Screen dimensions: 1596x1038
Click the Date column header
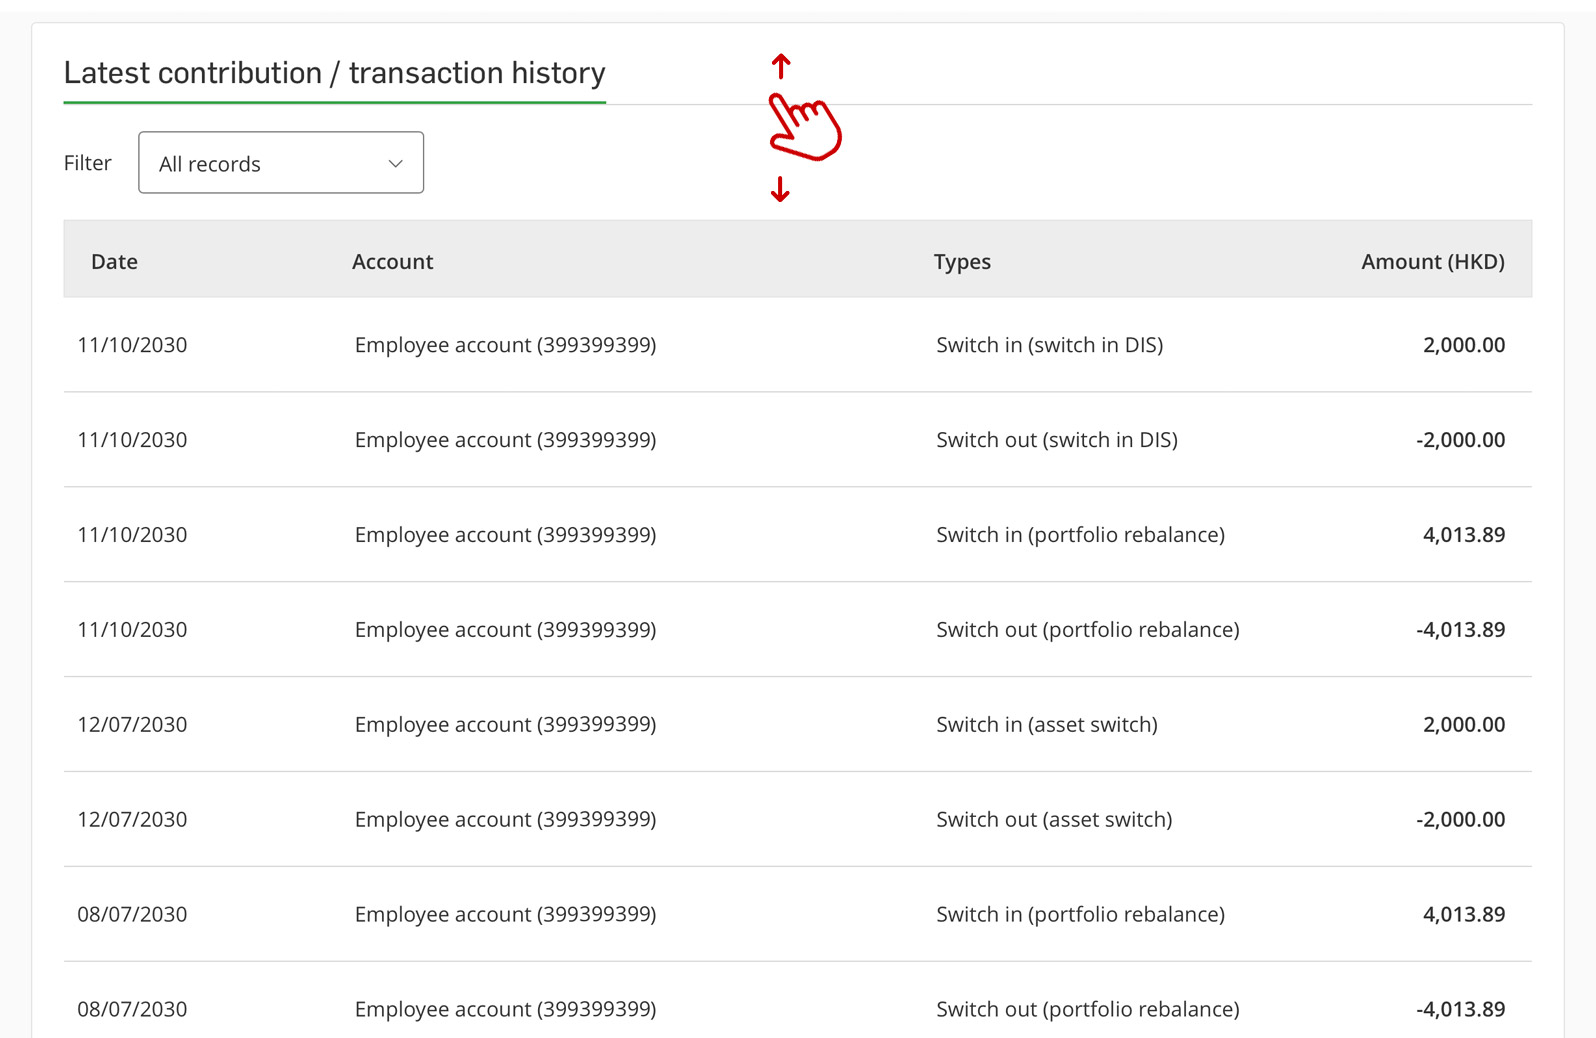[114, 261]
